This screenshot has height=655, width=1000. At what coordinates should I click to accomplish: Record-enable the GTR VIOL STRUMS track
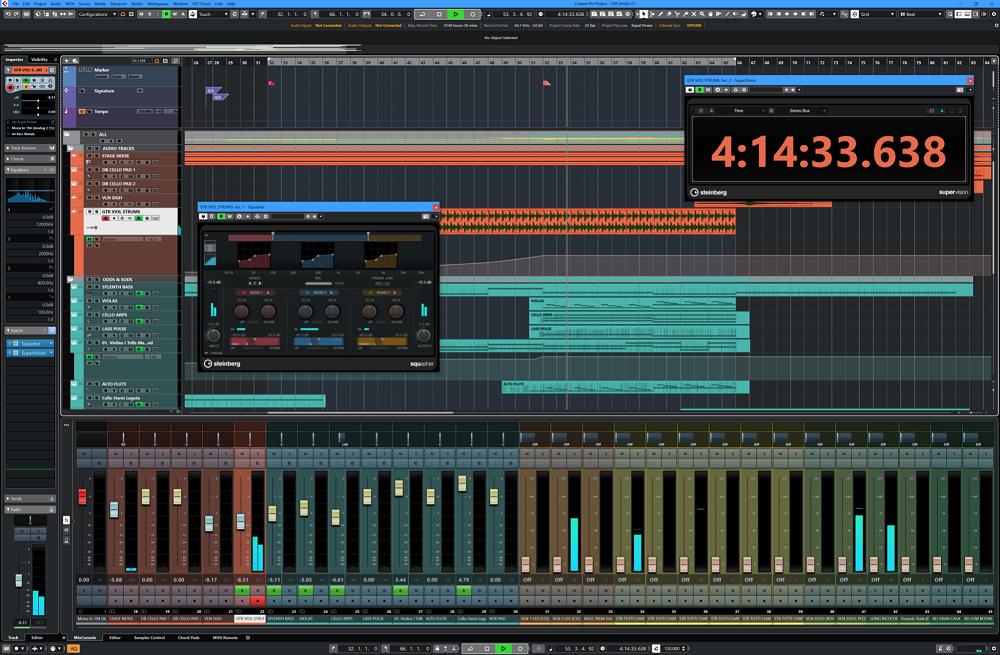104,218
